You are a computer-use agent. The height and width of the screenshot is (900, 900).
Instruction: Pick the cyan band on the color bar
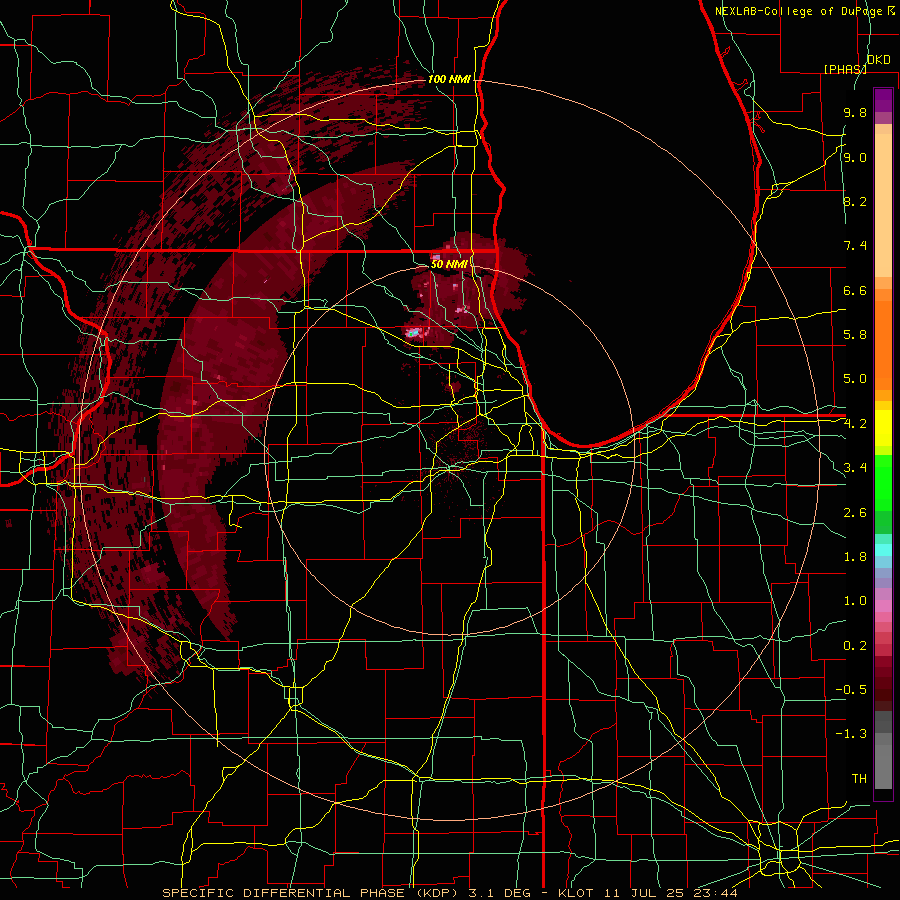[883, 550]
